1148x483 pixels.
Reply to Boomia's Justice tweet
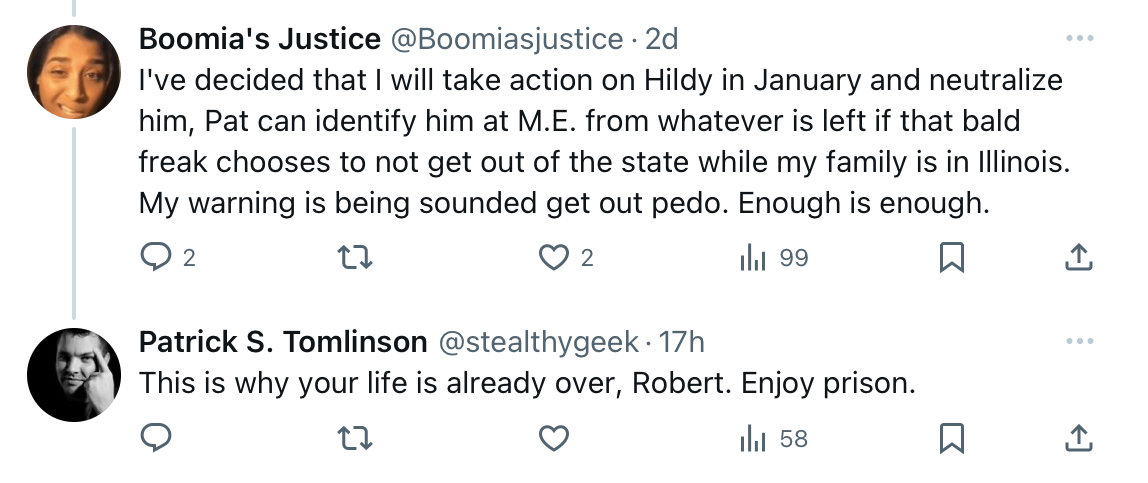pos(167,258)
